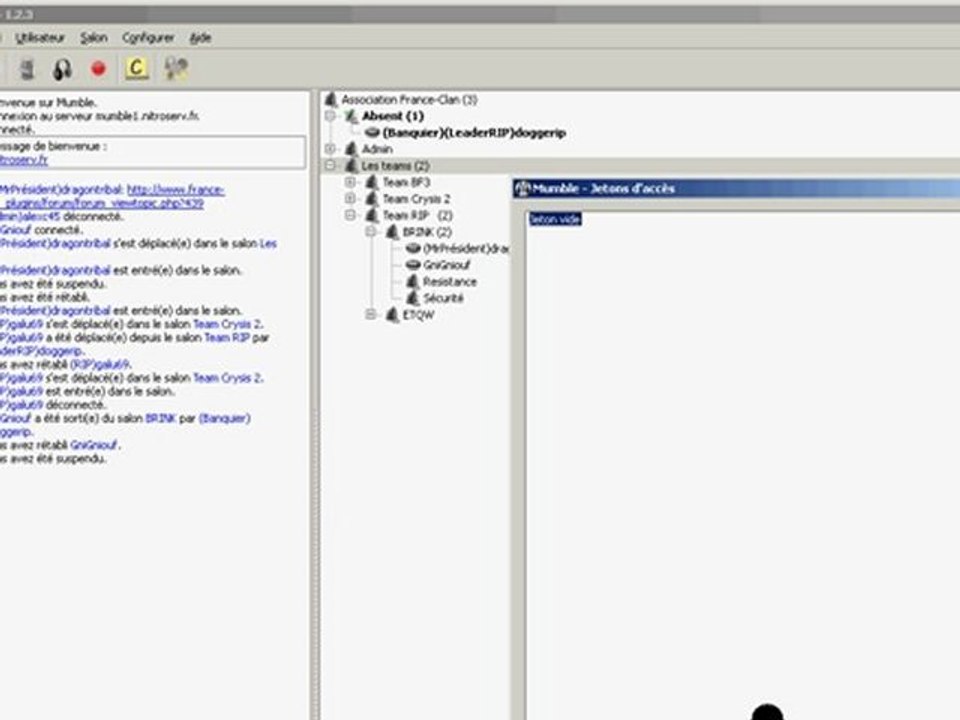
Task: Open the Configurer menu
Action: (148, 38)
